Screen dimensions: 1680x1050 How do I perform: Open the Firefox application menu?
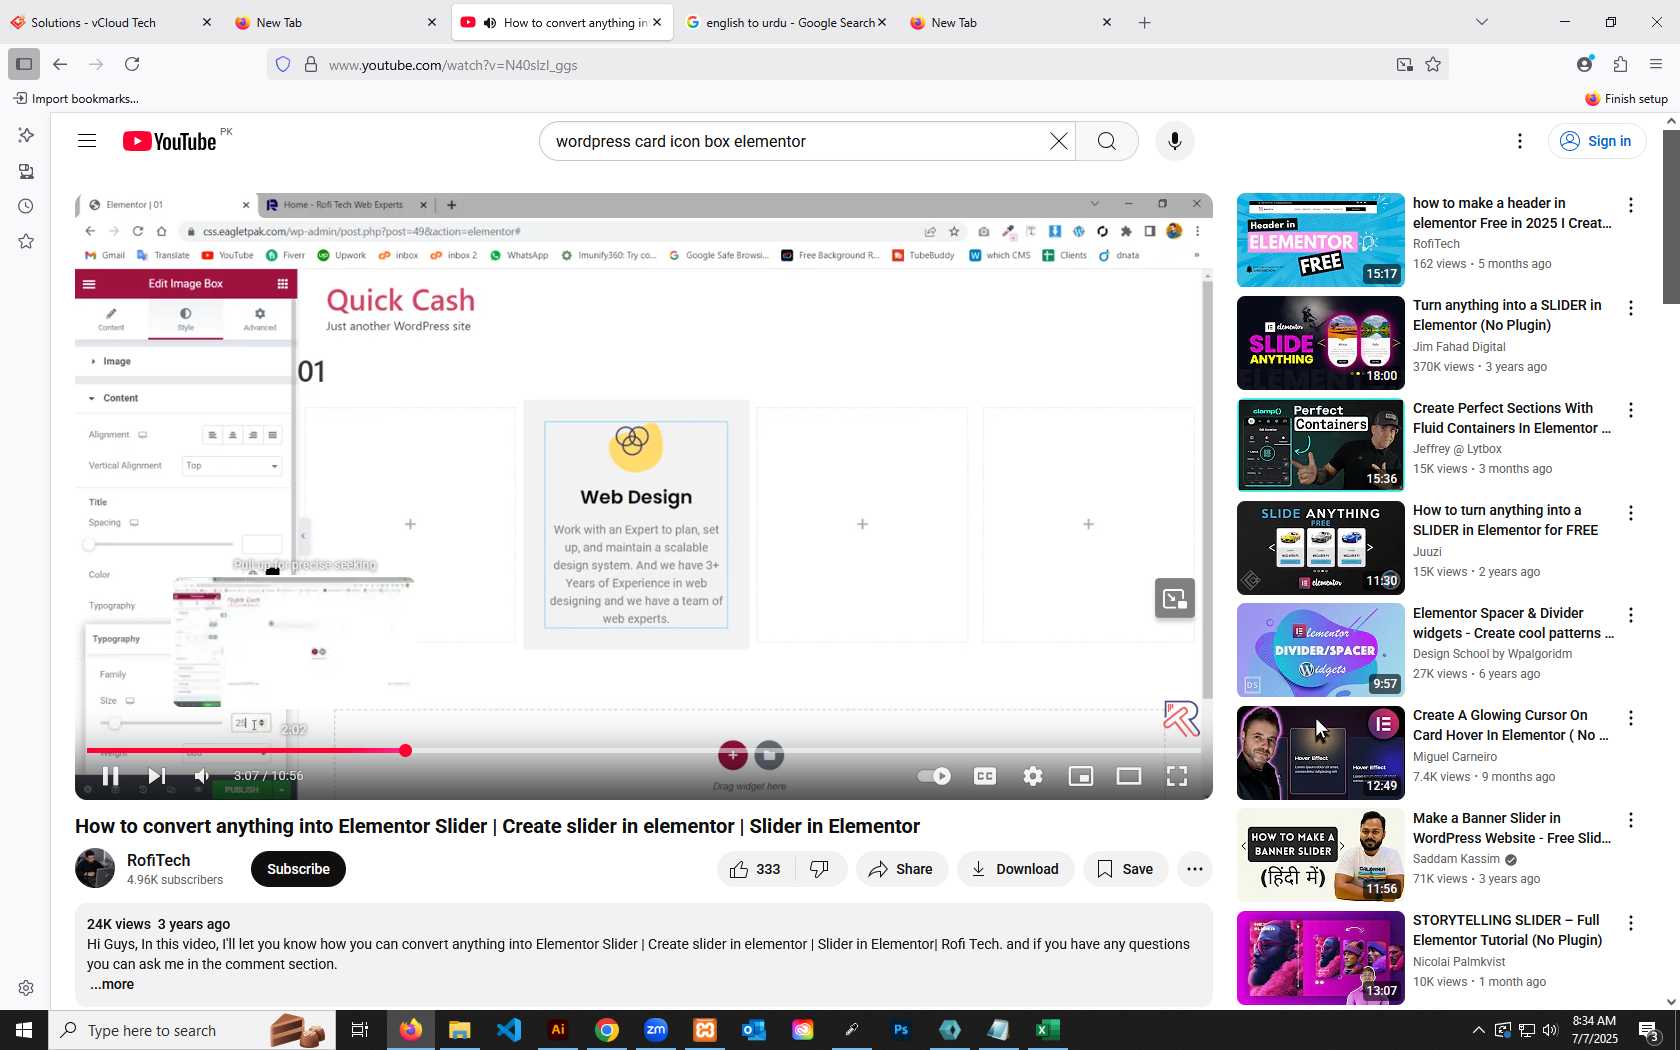1656,64
